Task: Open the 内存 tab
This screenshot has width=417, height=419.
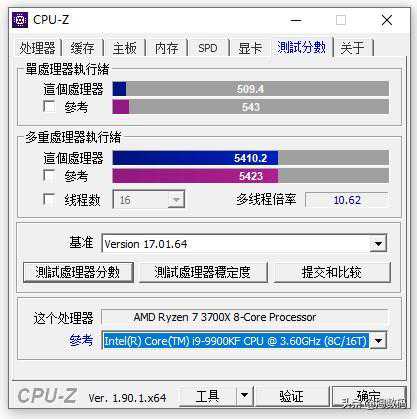Action: [166, 49]
